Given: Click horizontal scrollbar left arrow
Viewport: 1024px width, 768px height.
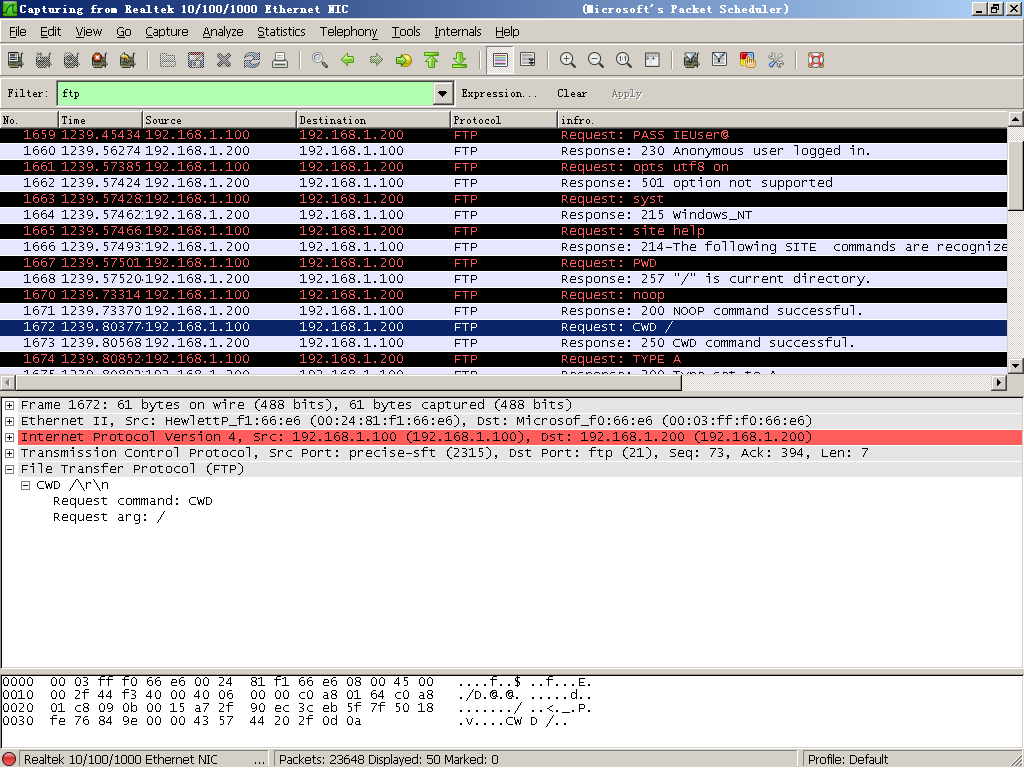Looking at the screenshot, I should point(8,382).
